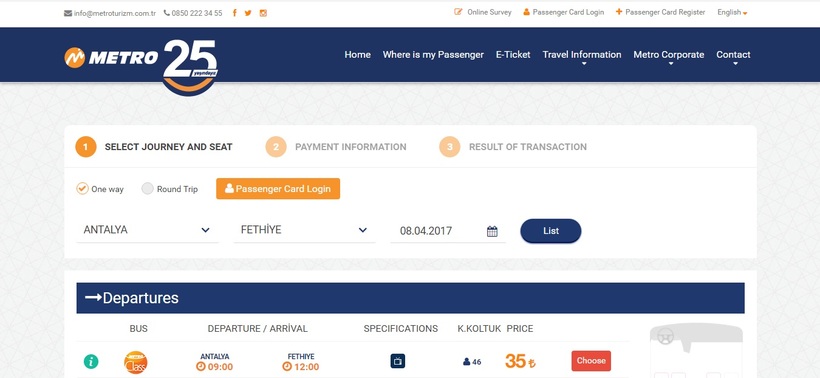
Task: Open the Facebook icon in top bar
Action: [x=234, y=13]
